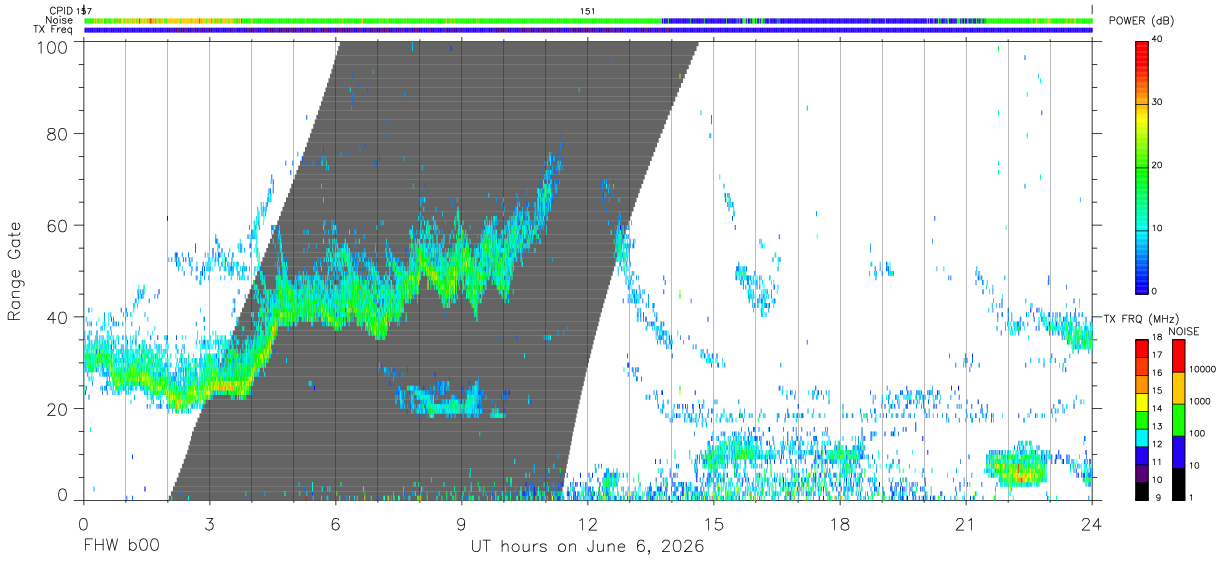Click the 60 tick on Range Gate axis

58,225
